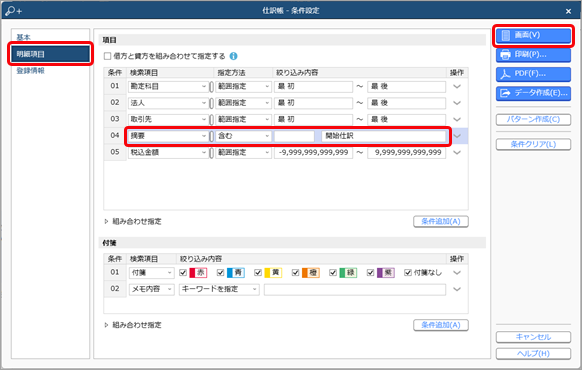This screenshot has width=582, height=370.
Task: Open the メモ内容 search item dropdown
Action: 151,289
